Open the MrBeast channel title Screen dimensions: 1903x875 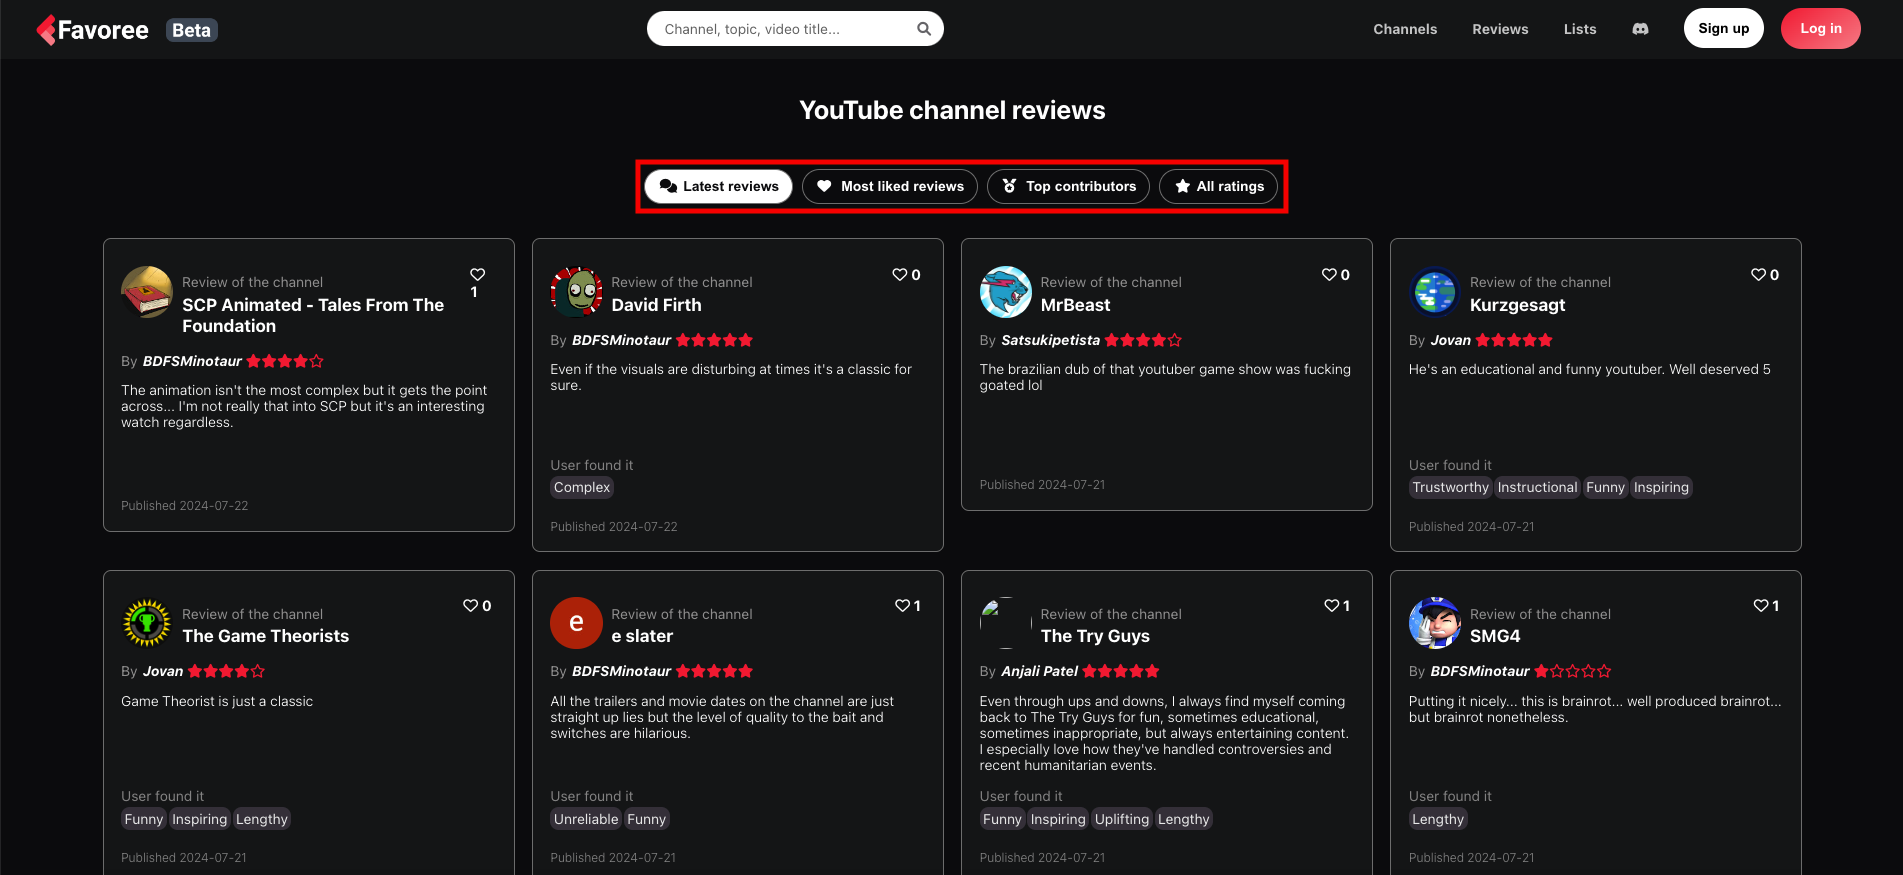click(x=1075, y=305)
